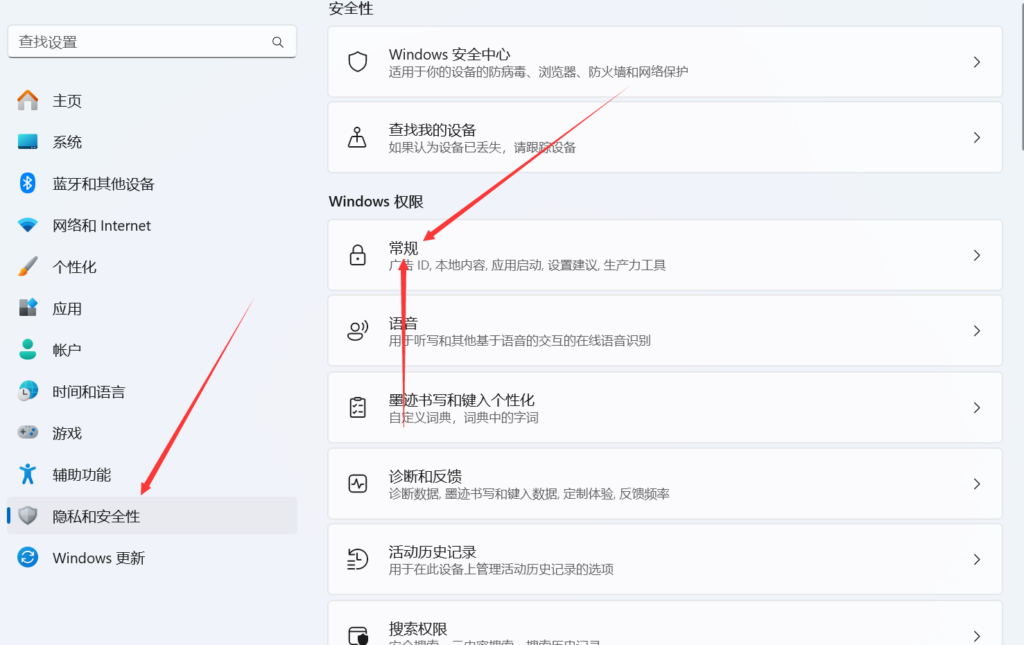Go to 时间和语言 settings
The width and height of the screenshot is (1024, 645).
(152, 391)
